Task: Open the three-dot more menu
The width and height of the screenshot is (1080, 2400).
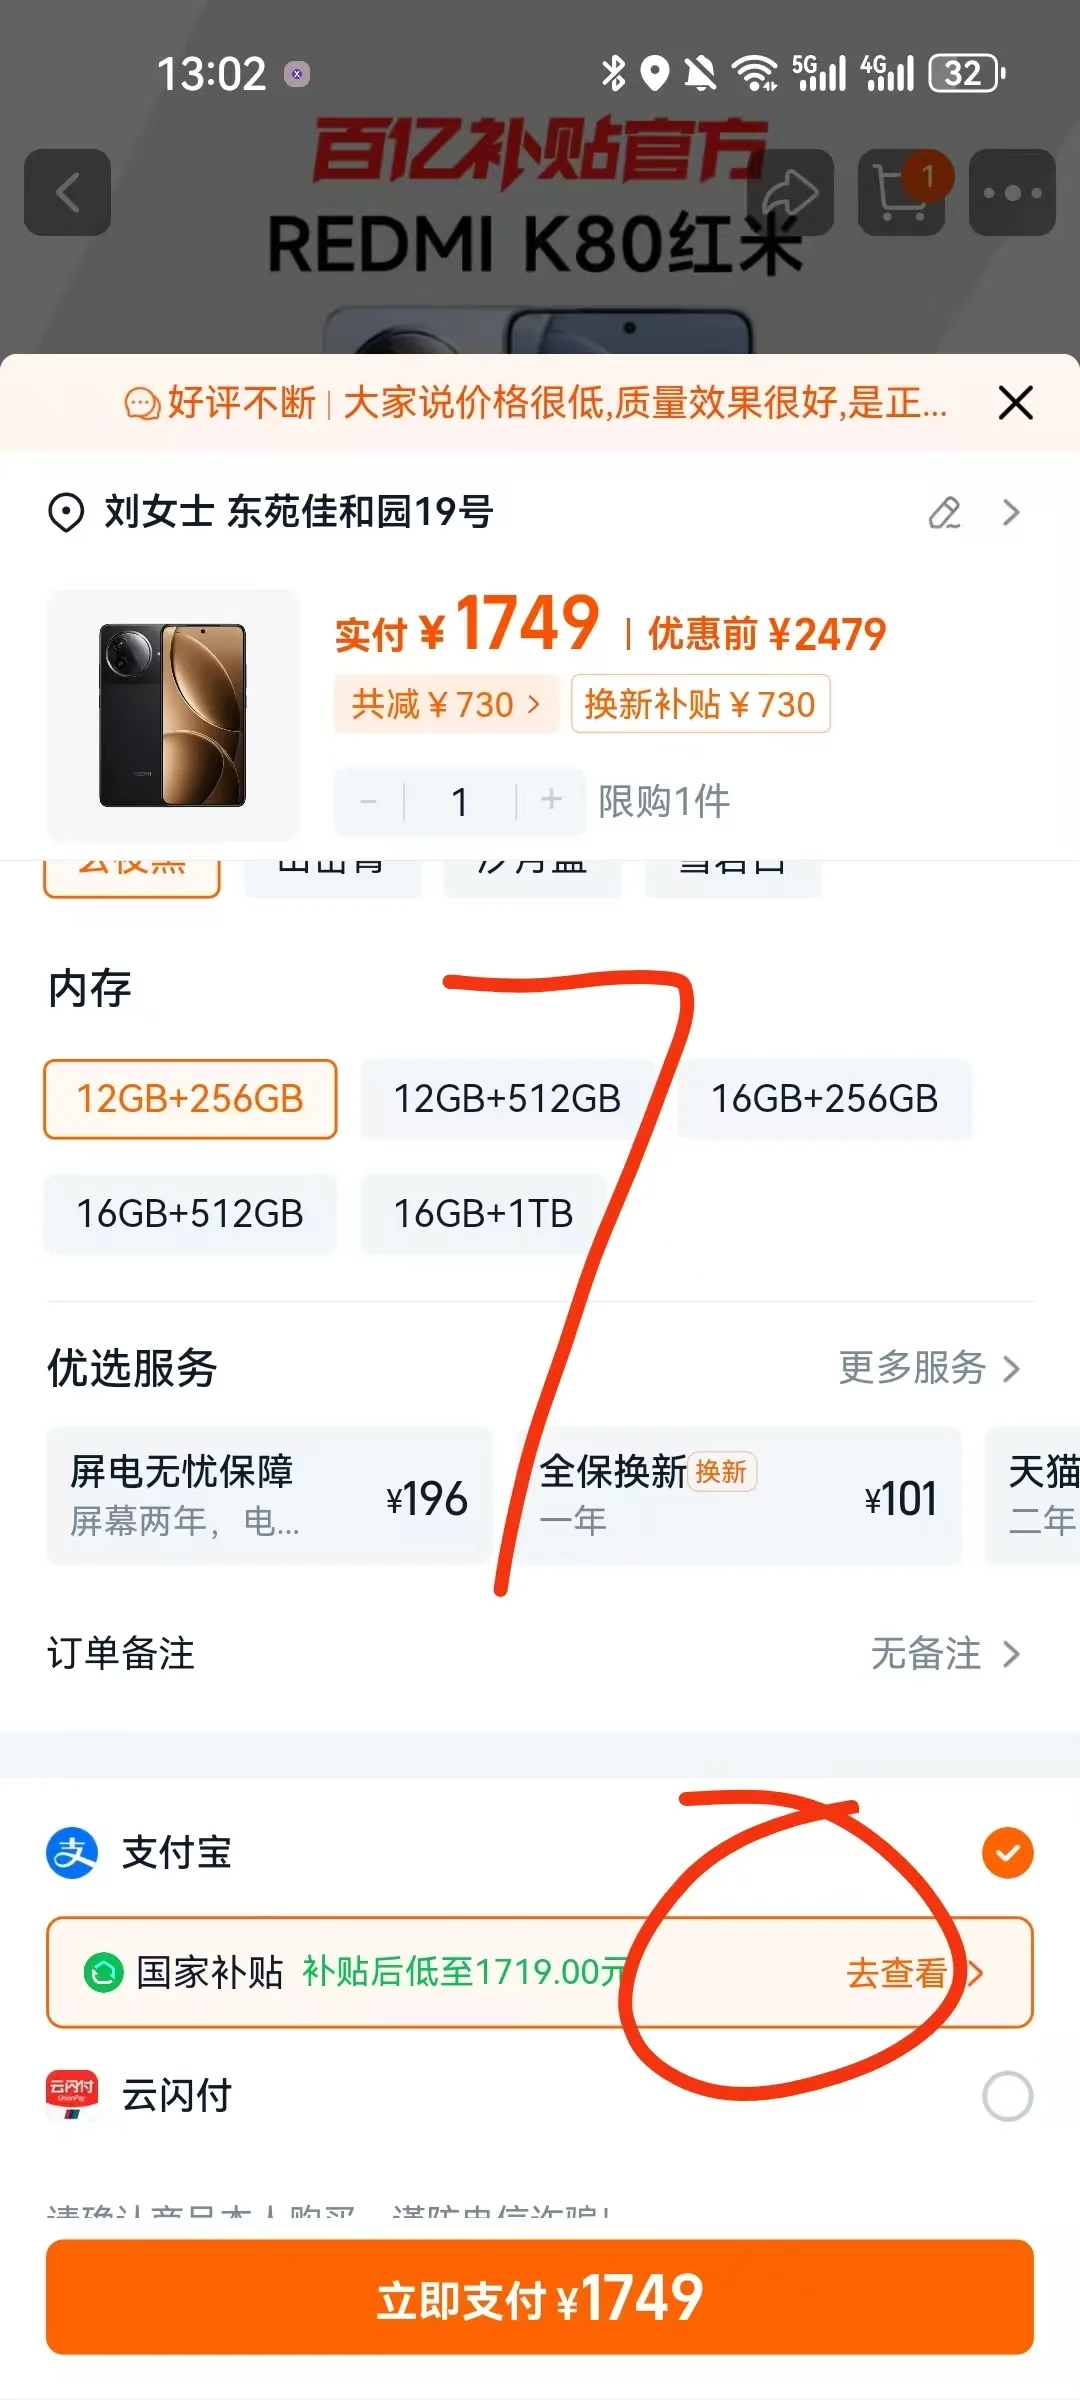Action: pos(1012,192)
